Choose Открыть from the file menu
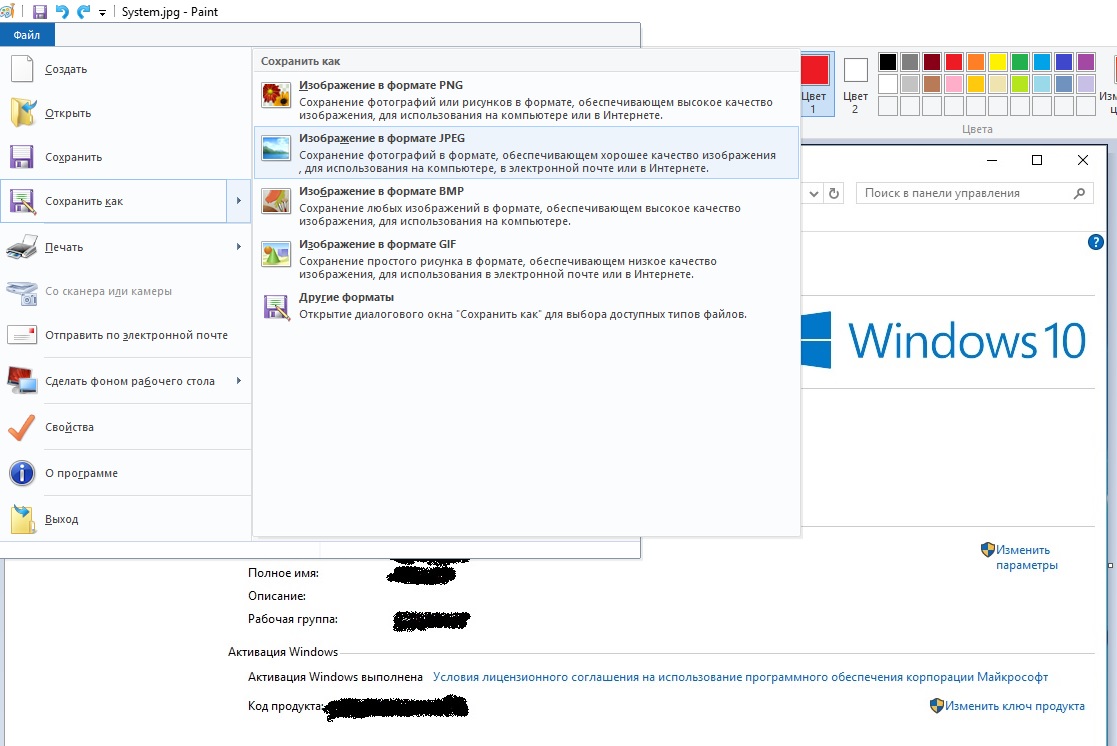The image size is (1117, 746). coord(125,113)
